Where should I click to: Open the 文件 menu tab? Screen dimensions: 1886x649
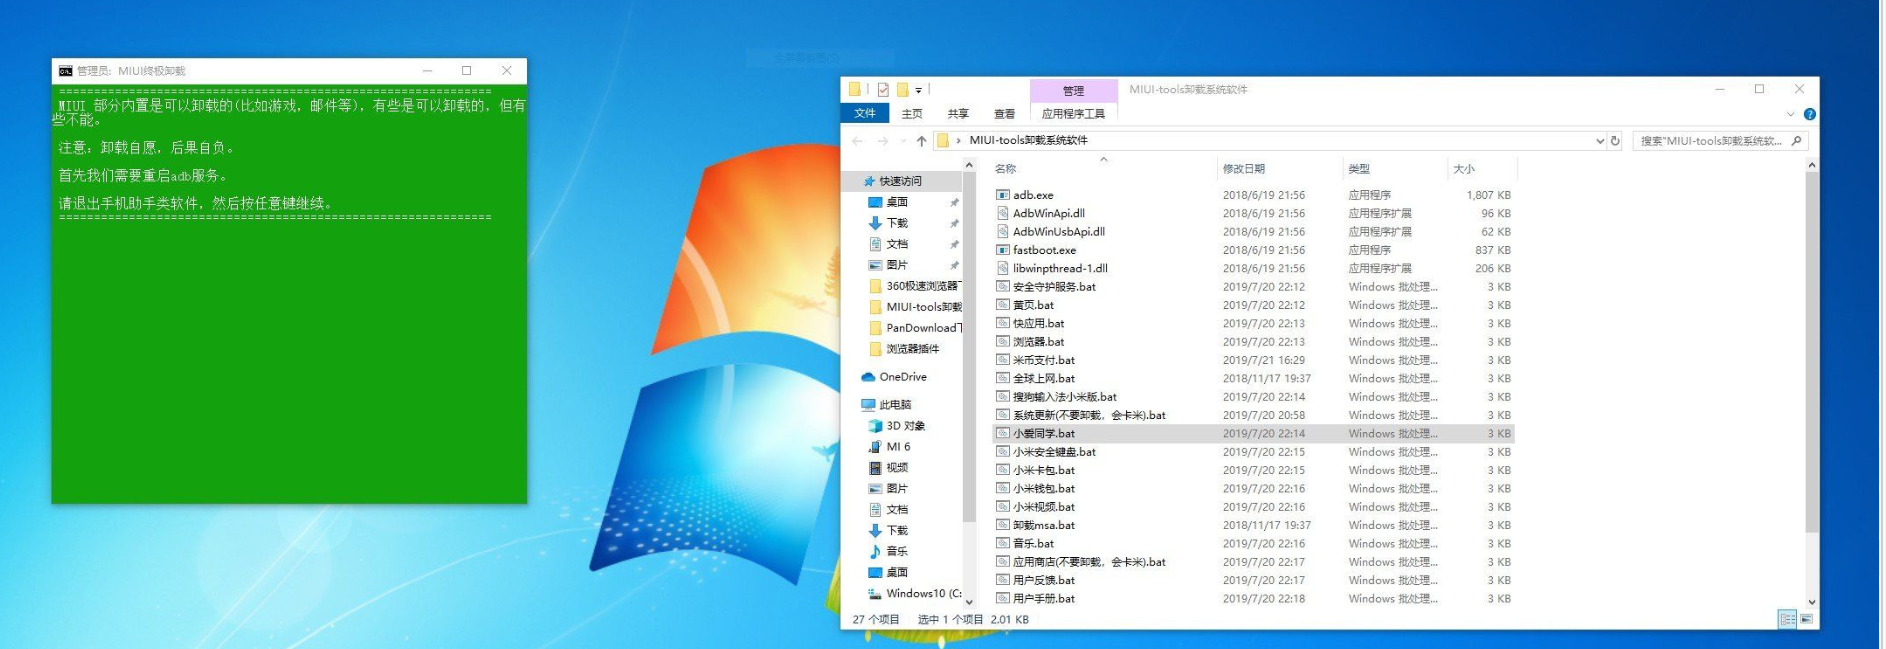click(x=865, y=114)
